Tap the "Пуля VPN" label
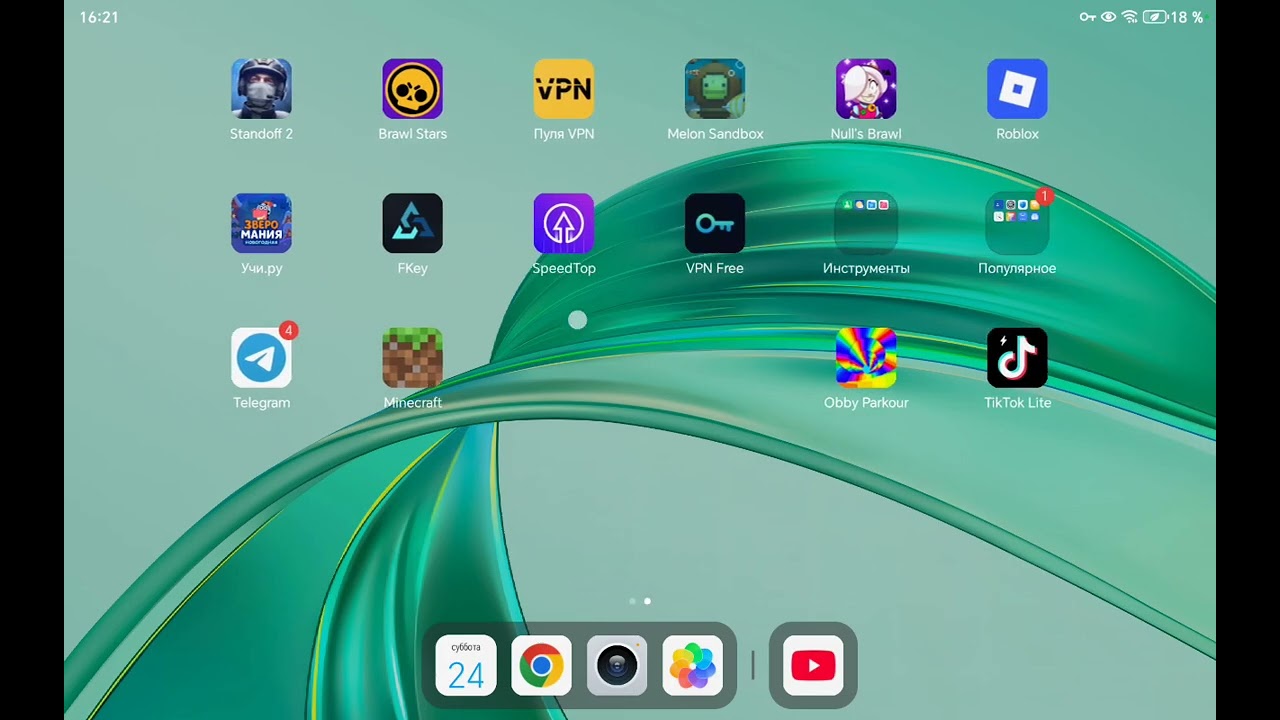The height and width of the screenshot is (720, 1280). (x=564, y=134)
